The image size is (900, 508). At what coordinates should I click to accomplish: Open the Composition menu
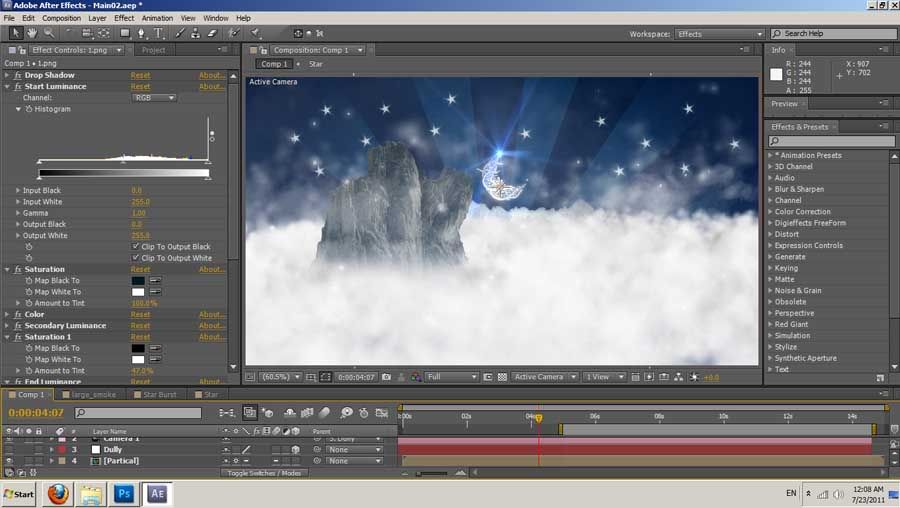pyautogui.click(x=61, y=18)
